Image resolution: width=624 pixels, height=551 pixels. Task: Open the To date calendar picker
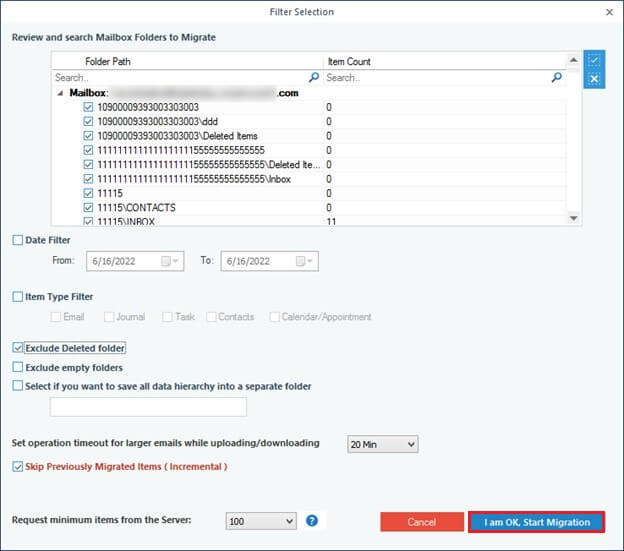(305, 261)
